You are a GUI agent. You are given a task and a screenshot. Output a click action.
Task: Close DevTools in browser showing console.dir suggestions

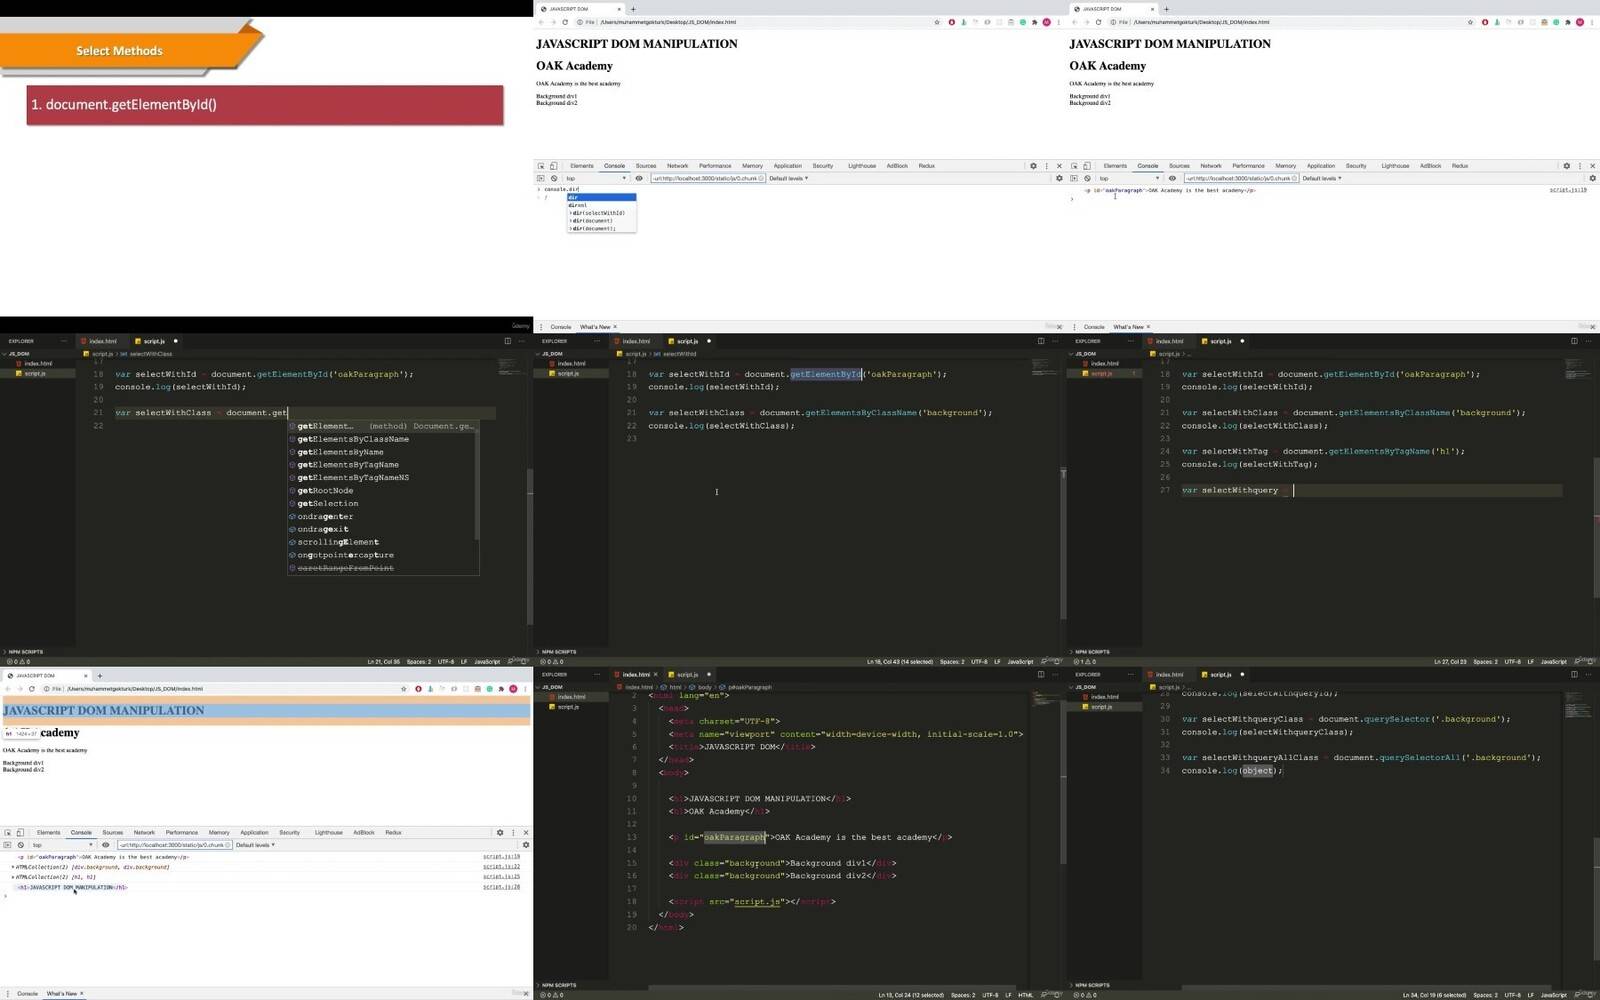1059,166
